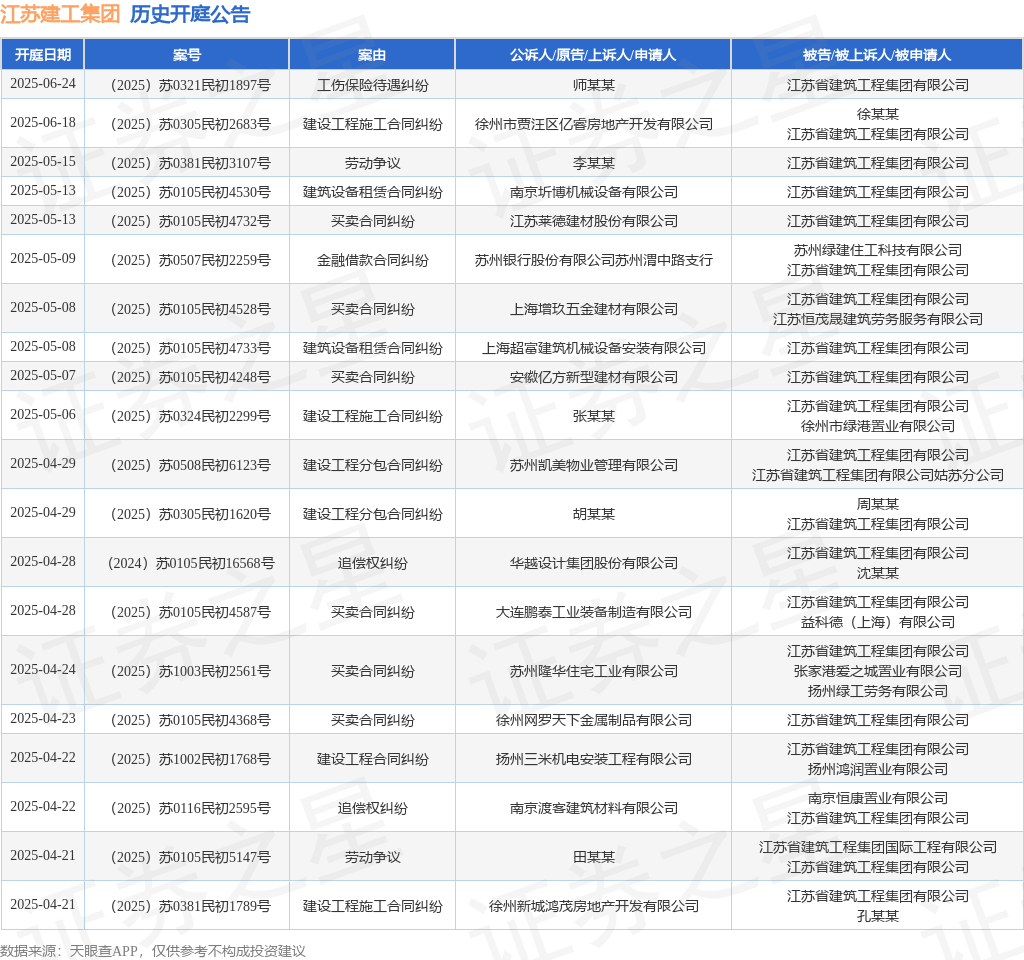Click the hearing date 2025-05-06

43,415
